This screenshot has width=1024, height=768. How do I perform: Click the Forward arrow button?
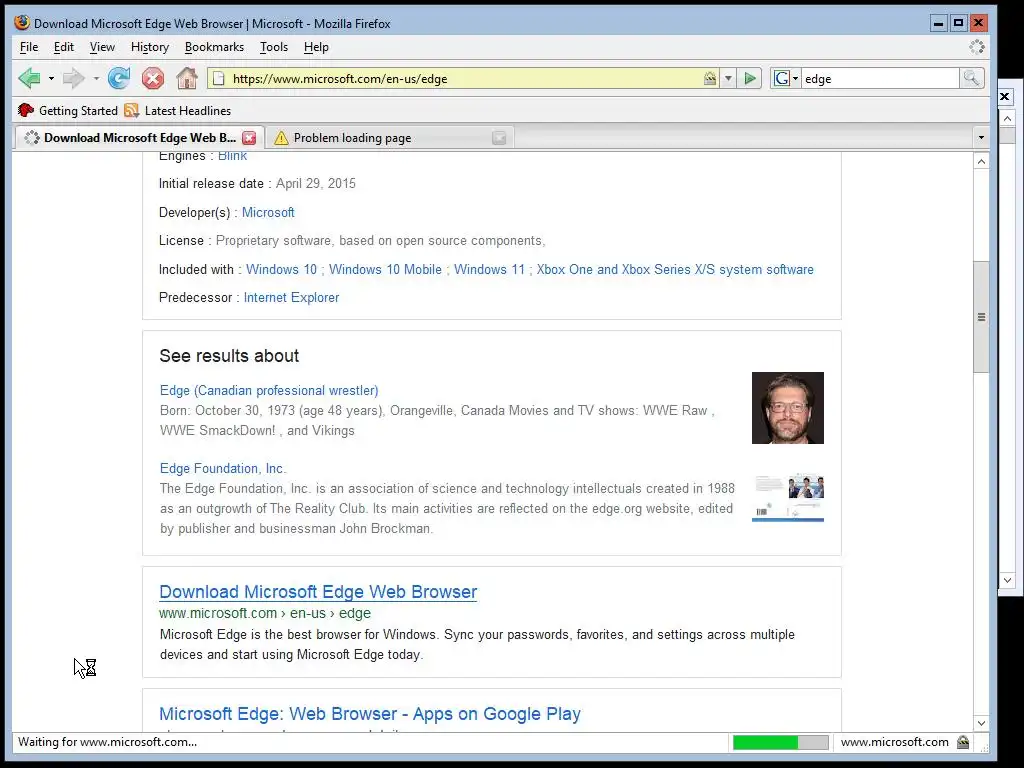(73, 78)
